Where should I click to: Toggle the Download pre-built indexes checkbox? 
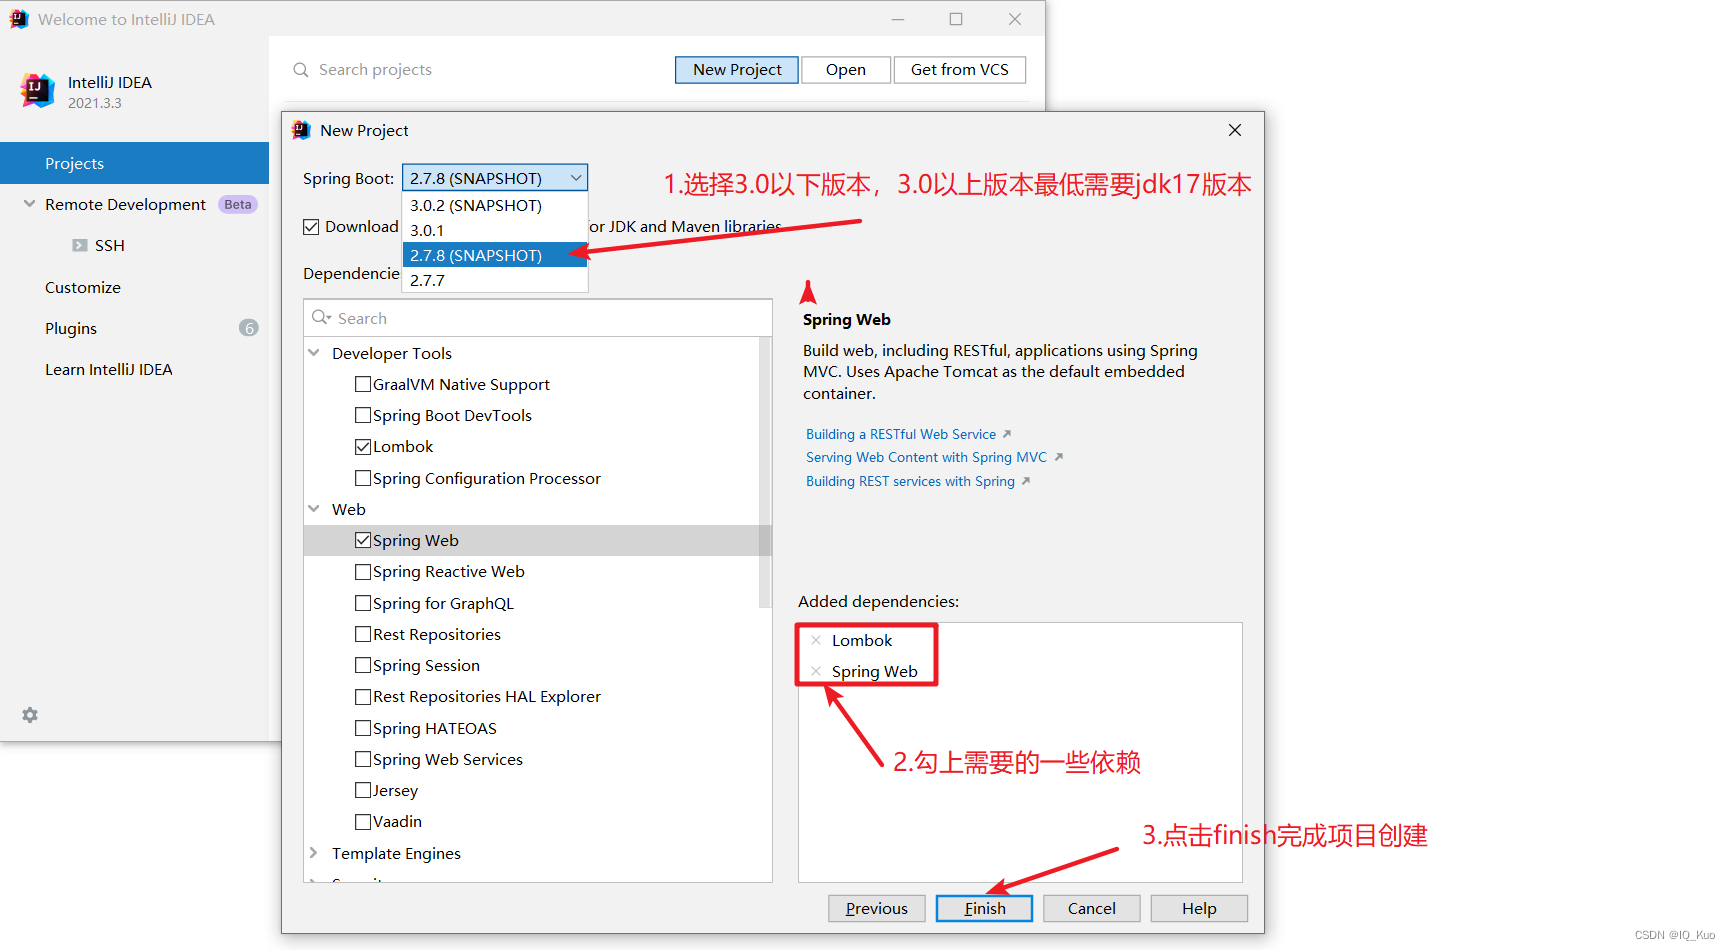[x=311, y=227]
